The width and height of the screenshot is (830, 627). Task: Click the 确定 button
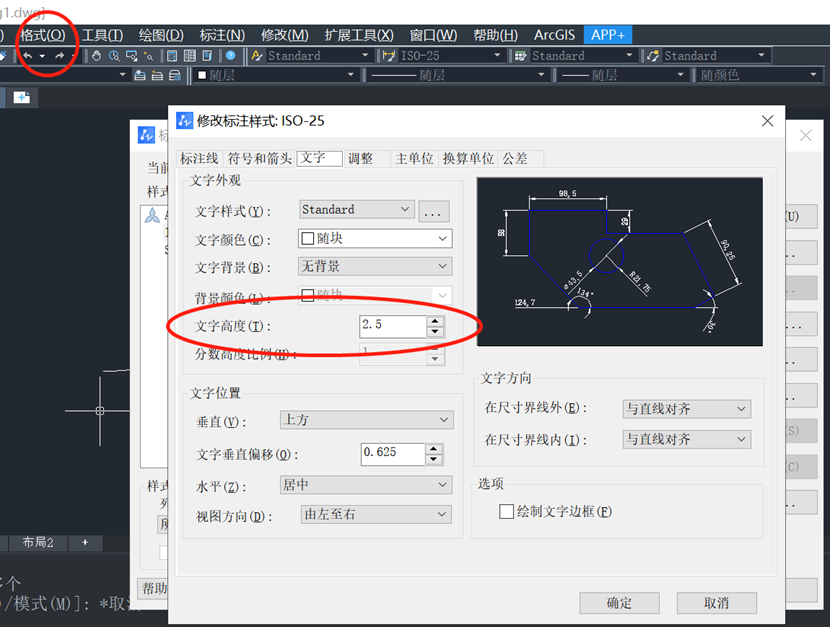618,603
